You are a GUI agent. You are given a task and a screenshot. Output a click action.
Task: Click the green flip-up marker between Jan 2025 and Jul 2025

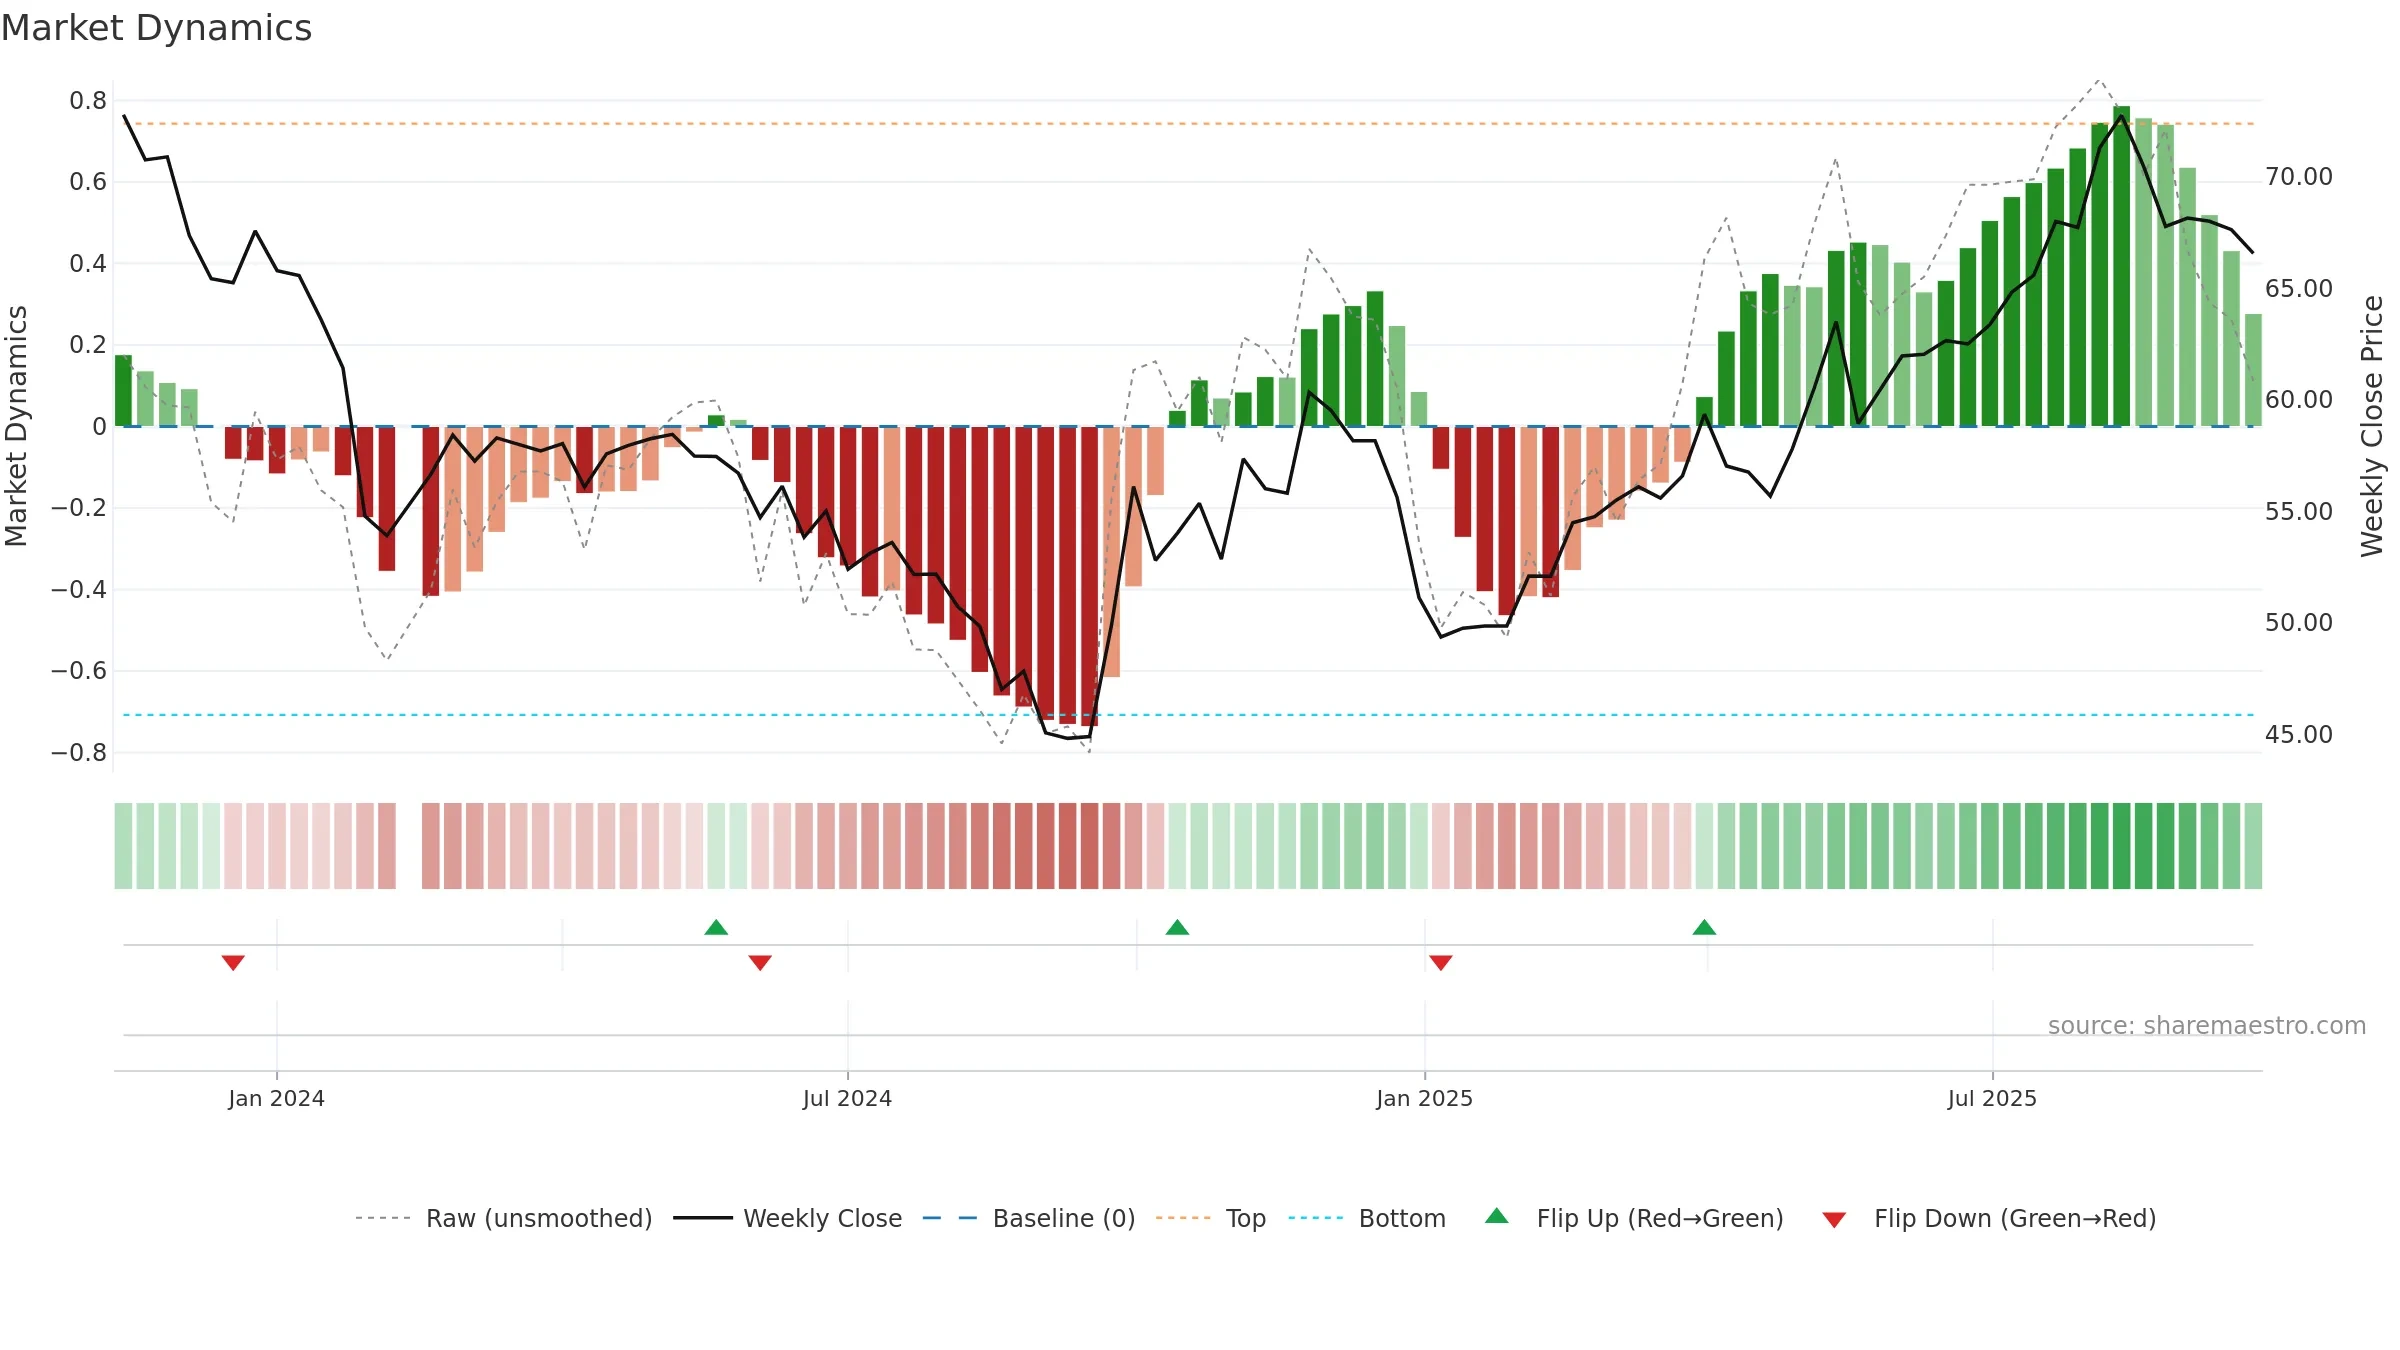[x=1704, y=927]
